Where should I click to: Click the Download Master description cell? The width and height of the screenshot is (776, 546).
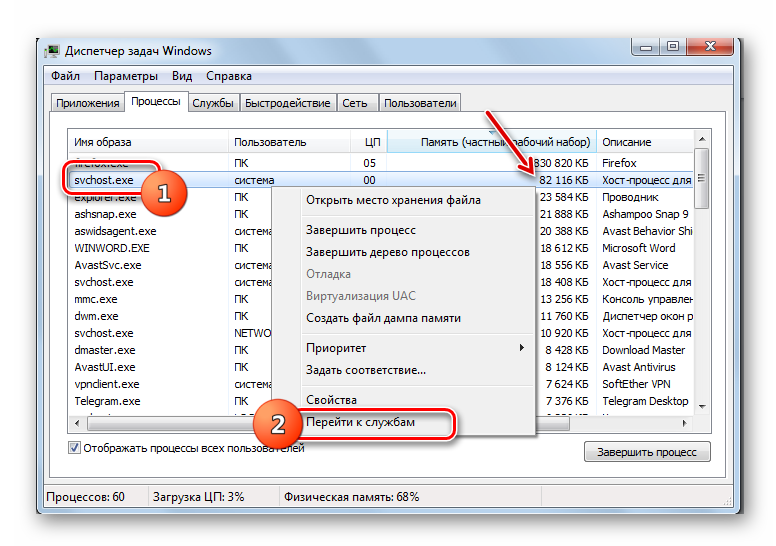click(643, 350)
